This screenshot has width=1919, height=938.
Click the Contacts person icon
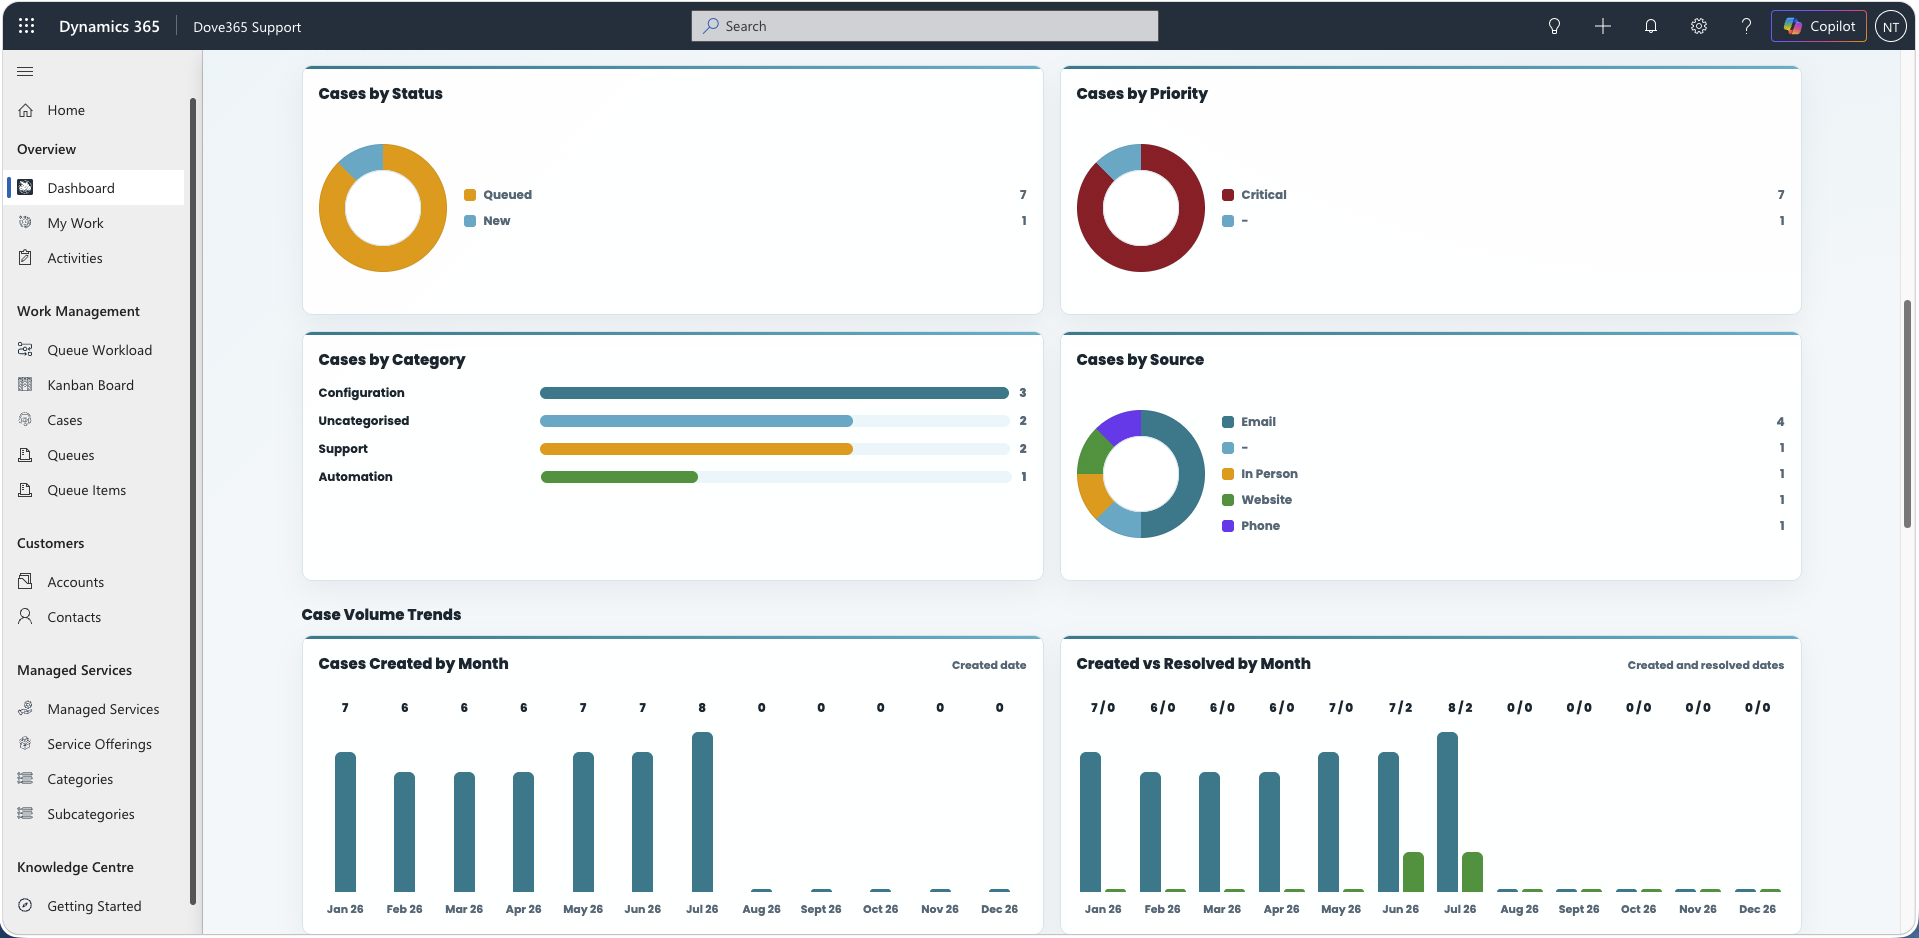26,616
